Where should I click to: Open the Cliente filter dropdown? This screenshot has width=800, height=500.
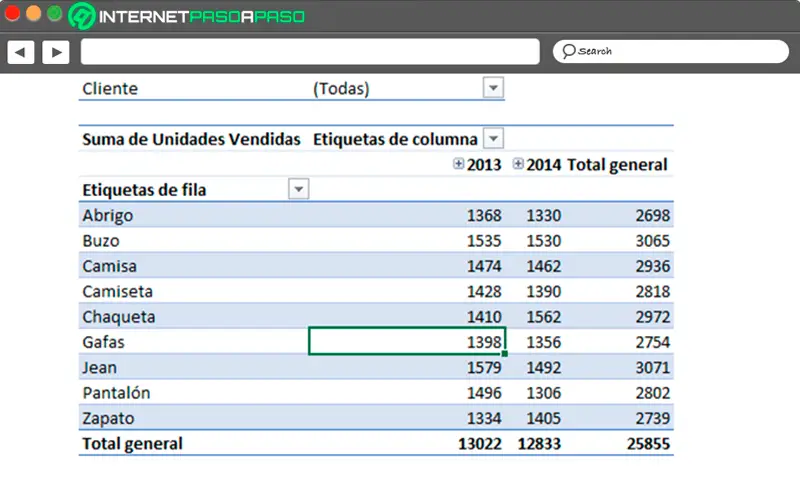(492, 89)
